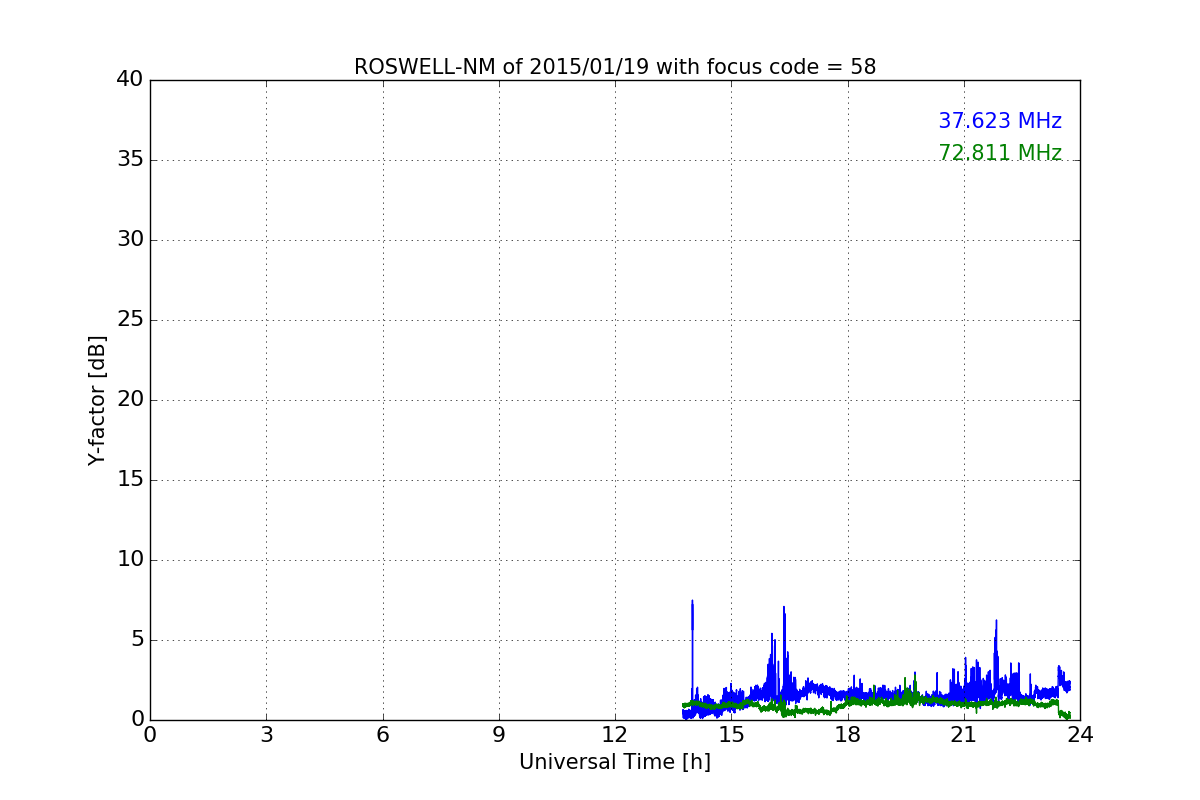This screenshot has width=1200, height=800.
Task: Click the blue spike peak just after 16 h
Action: pos(784,608)
